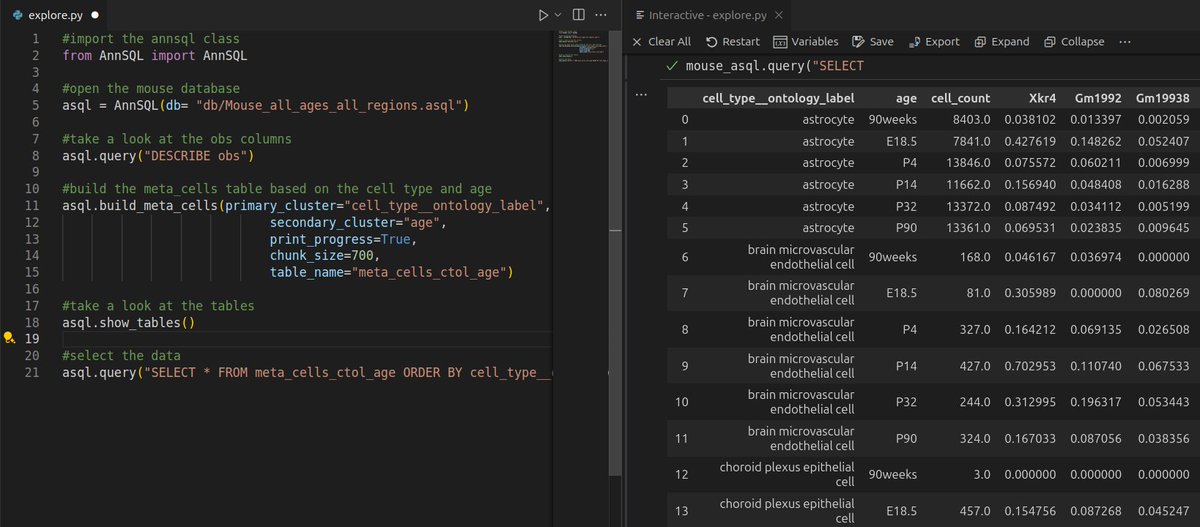Viewport: 1200px width, 527px height.
Task: Click value 0.196317 in row 10
Action: click(x=1094, y=401)
